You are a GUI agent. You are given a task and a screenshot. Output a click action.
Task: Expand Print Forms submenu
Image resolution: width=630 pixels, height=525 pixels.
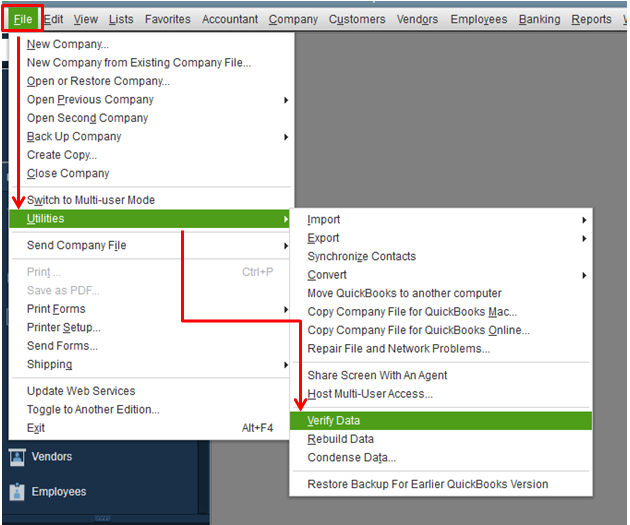pyautogui.click(x=150, y=309)
